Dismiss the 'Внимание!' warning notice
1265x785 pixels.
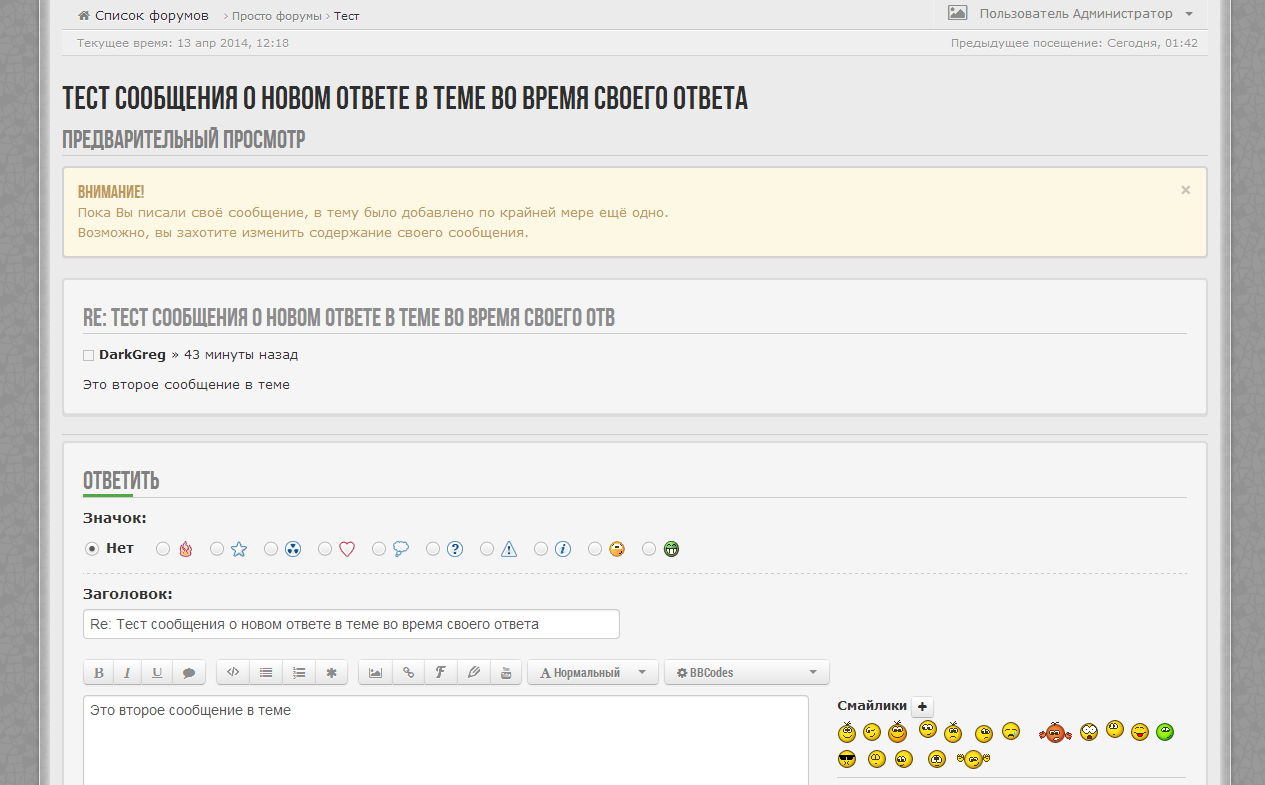(1185, 190)
